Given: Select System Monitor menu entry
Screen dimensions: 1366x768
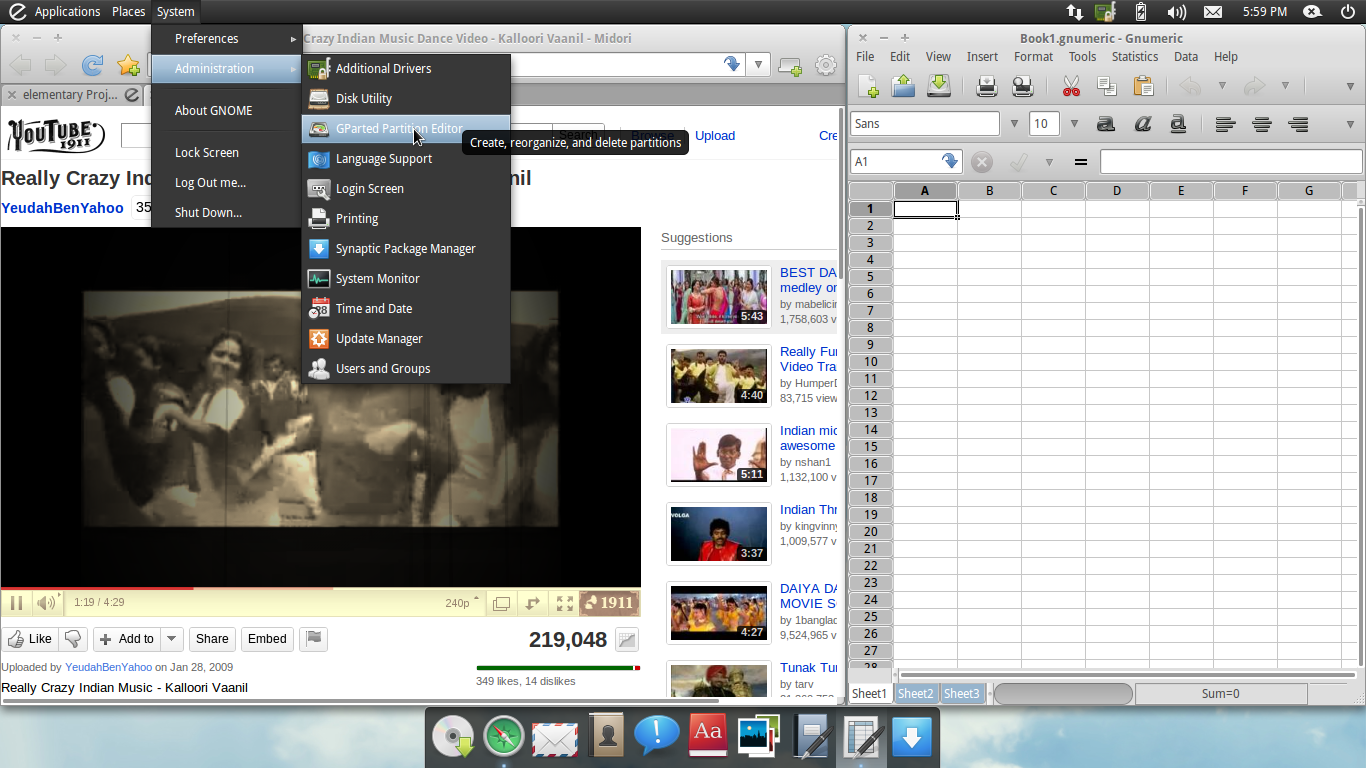Looking at the screenshot, I should (406, 278).
